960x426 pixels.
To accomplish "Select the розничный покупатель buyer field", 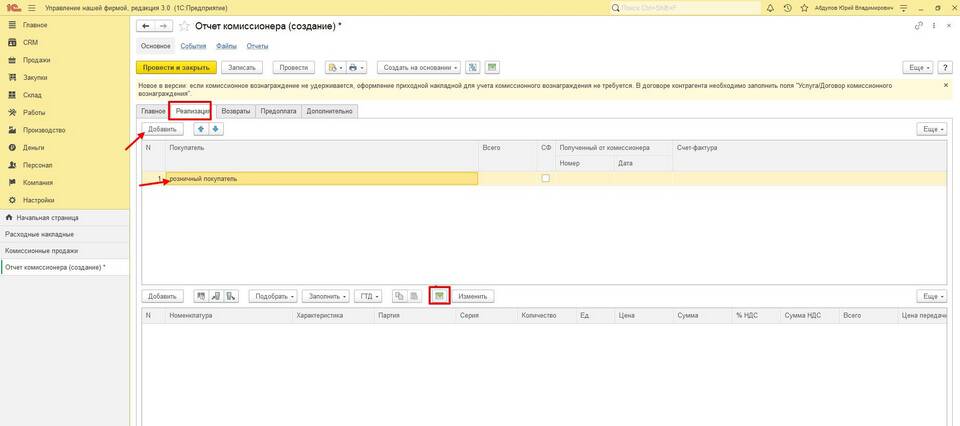I will click(320, 178).
